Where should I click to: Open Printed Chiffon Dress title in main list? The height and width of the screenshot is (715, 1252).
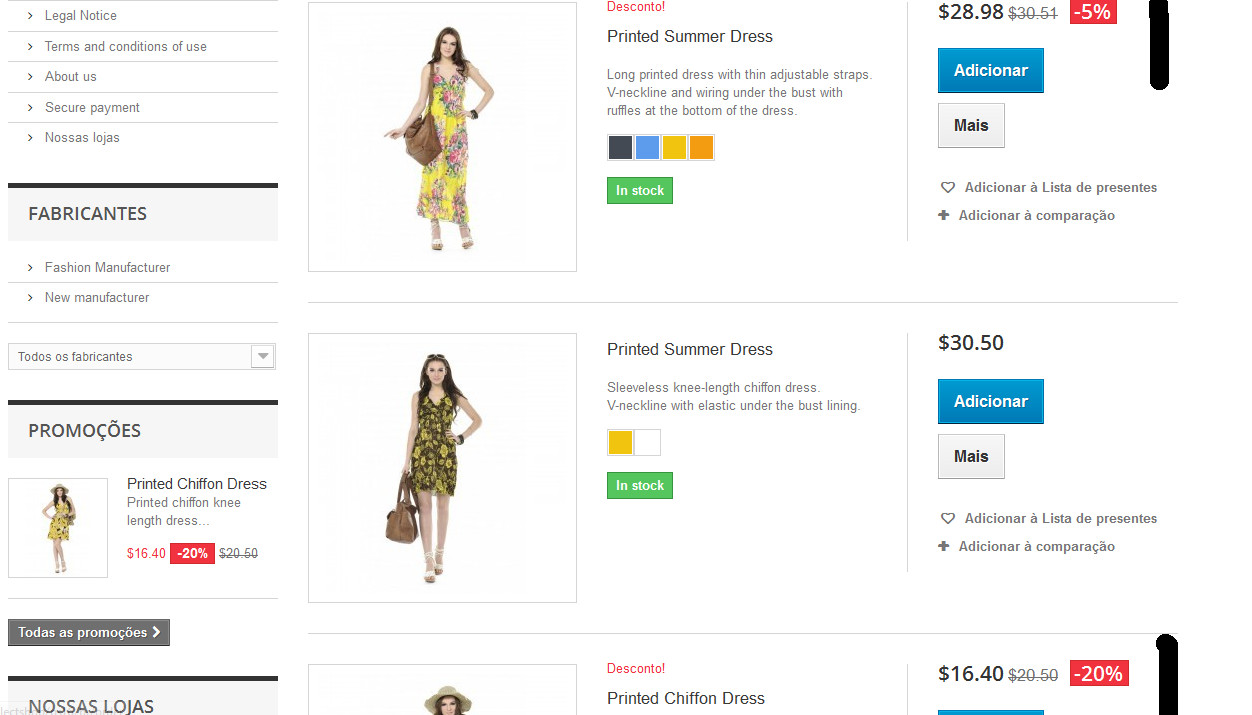pos(686,699)
